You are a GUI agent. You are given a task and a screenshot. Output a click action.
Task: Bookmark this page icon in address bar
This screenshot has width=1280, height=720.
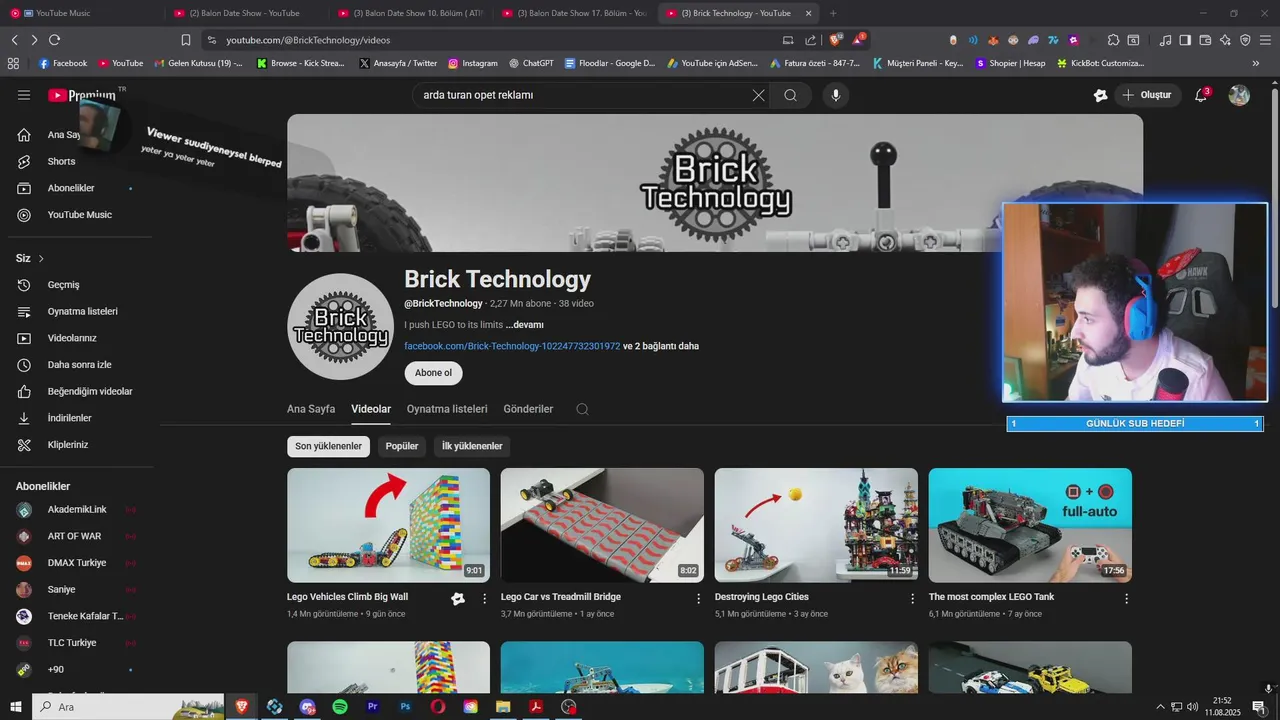[186, 40]
